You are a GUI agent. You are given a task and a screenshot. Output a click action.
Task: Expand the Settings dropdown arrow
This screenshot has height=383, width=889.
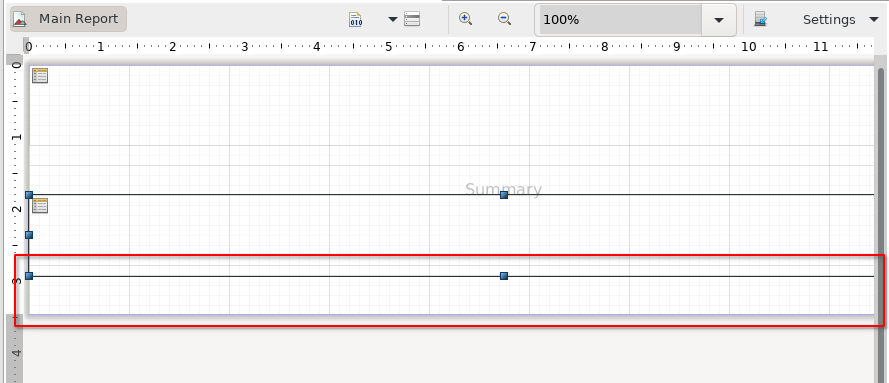[873, 20]
